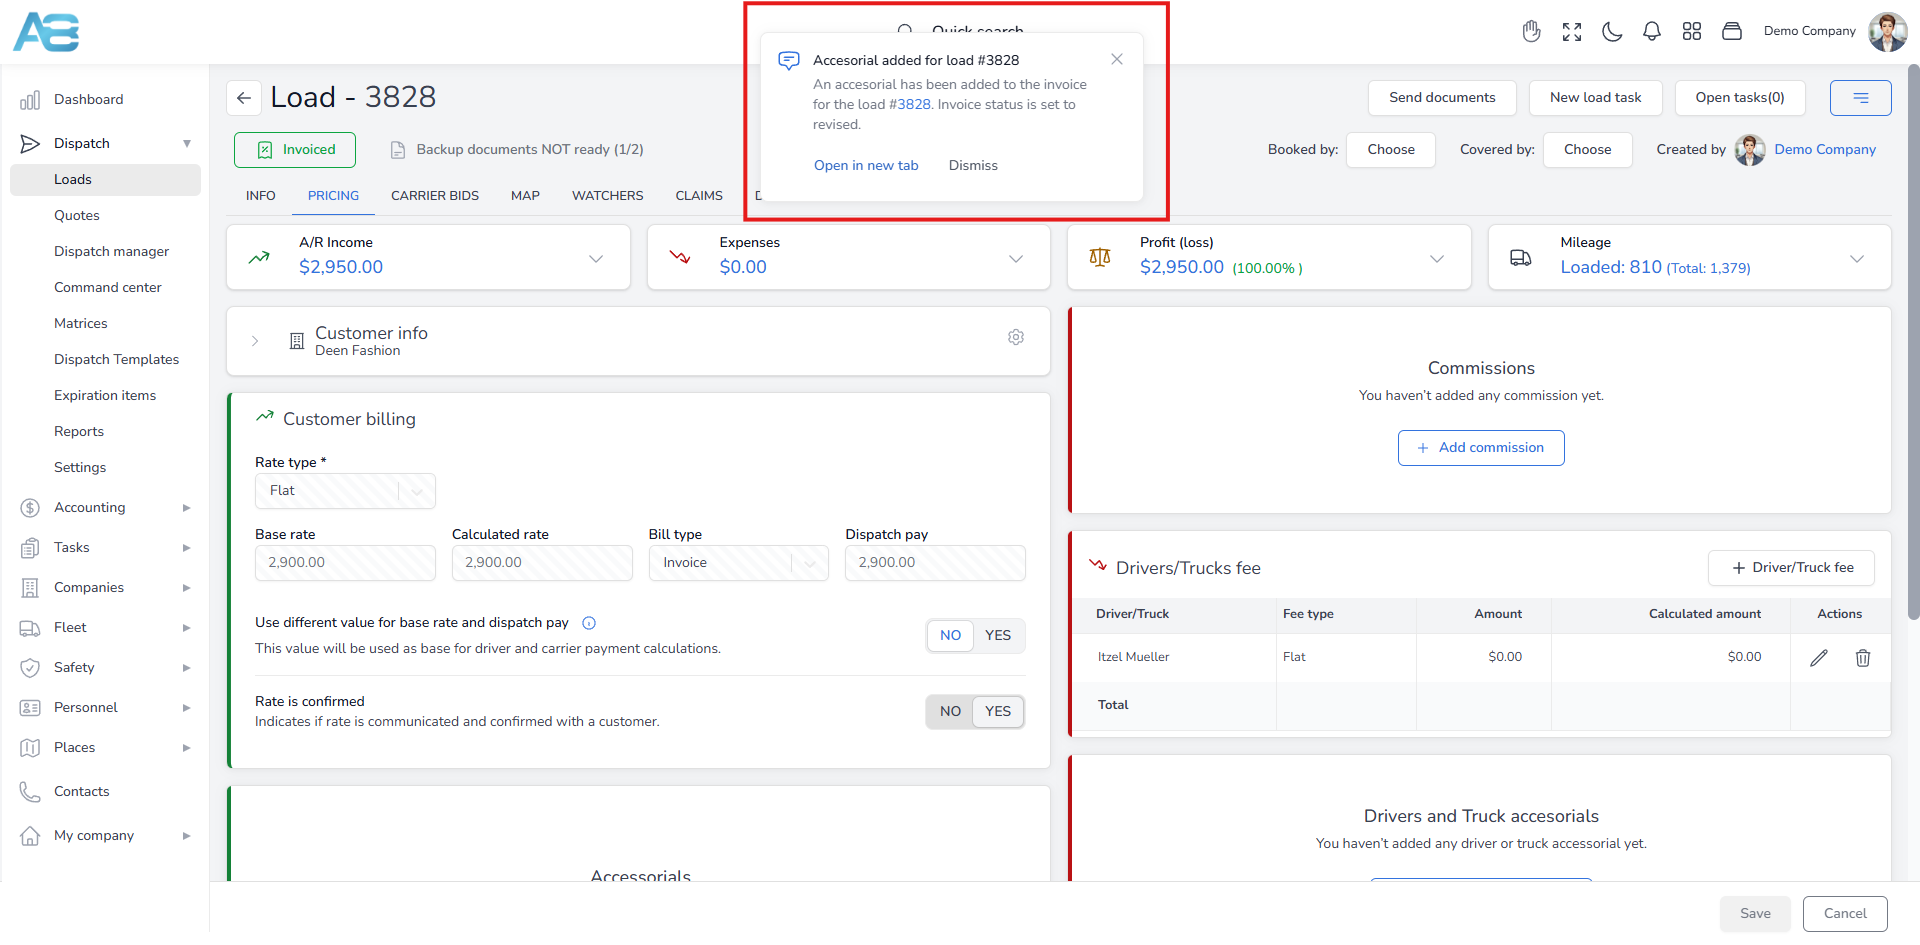
Task: Set different base rate option to NO
Action: pyautogui.click(x=949, y=636)
